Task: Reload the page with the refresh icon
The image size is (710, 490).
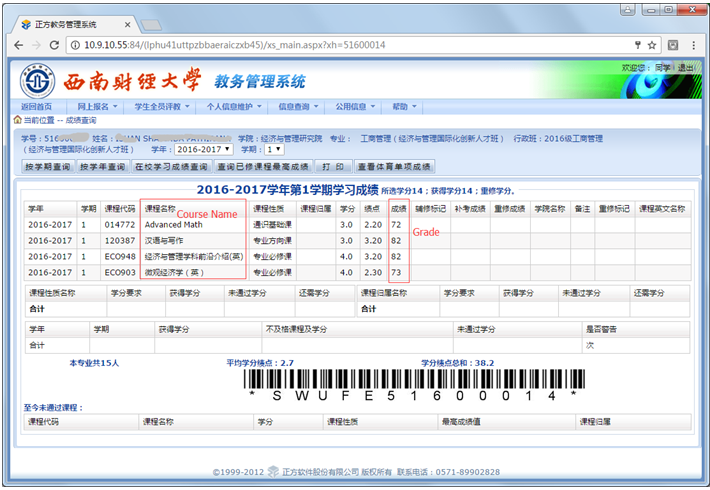Action: pos(55,45)
